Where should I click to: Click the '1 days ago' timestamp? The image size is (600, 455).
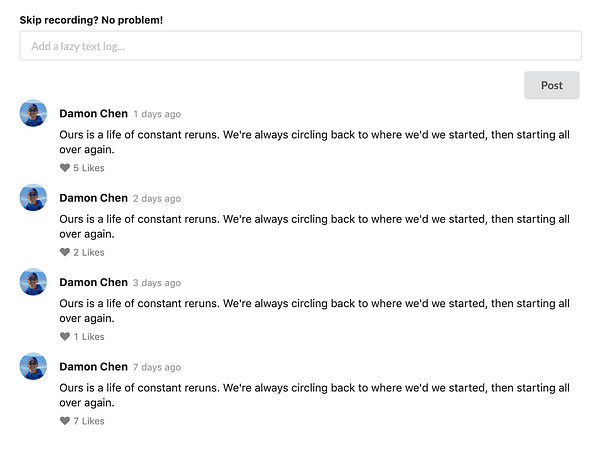point(157,115)
